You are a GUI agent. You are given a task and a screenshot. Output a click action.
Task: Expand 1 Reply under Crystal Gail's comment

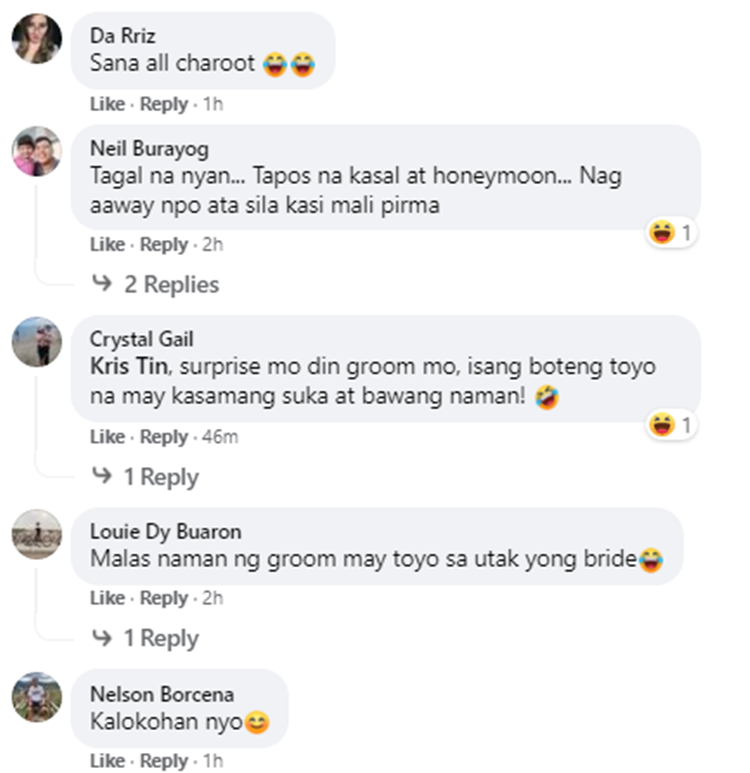click(145, 477)
